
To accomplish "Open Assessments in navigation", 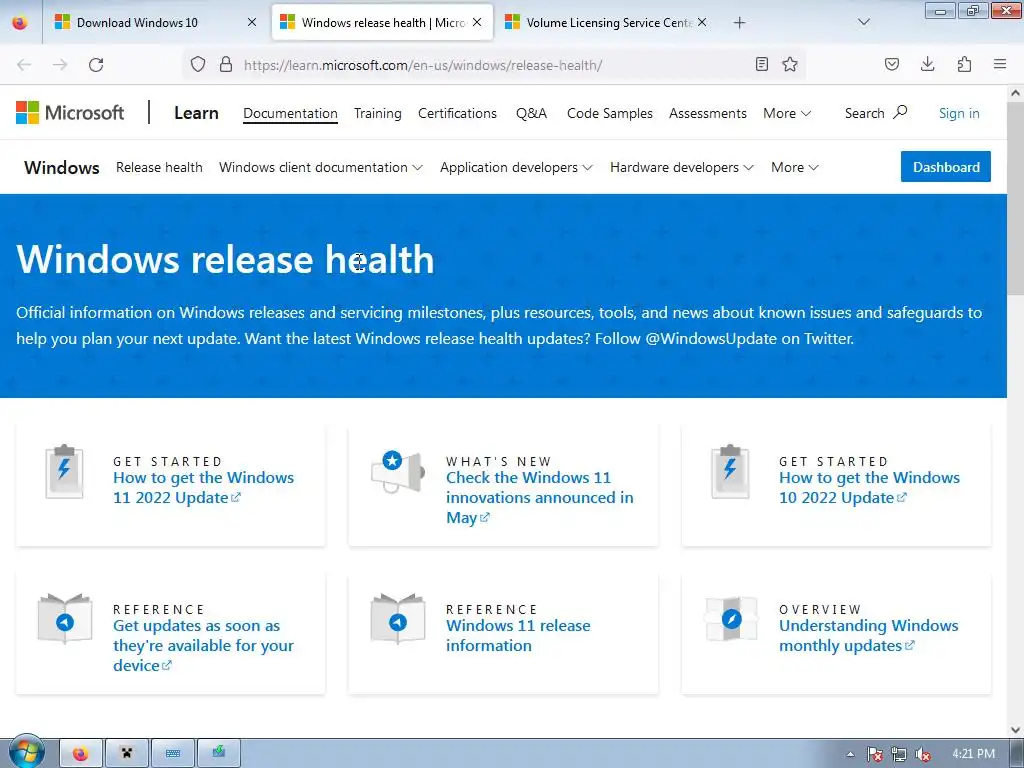I will [707, 114].
